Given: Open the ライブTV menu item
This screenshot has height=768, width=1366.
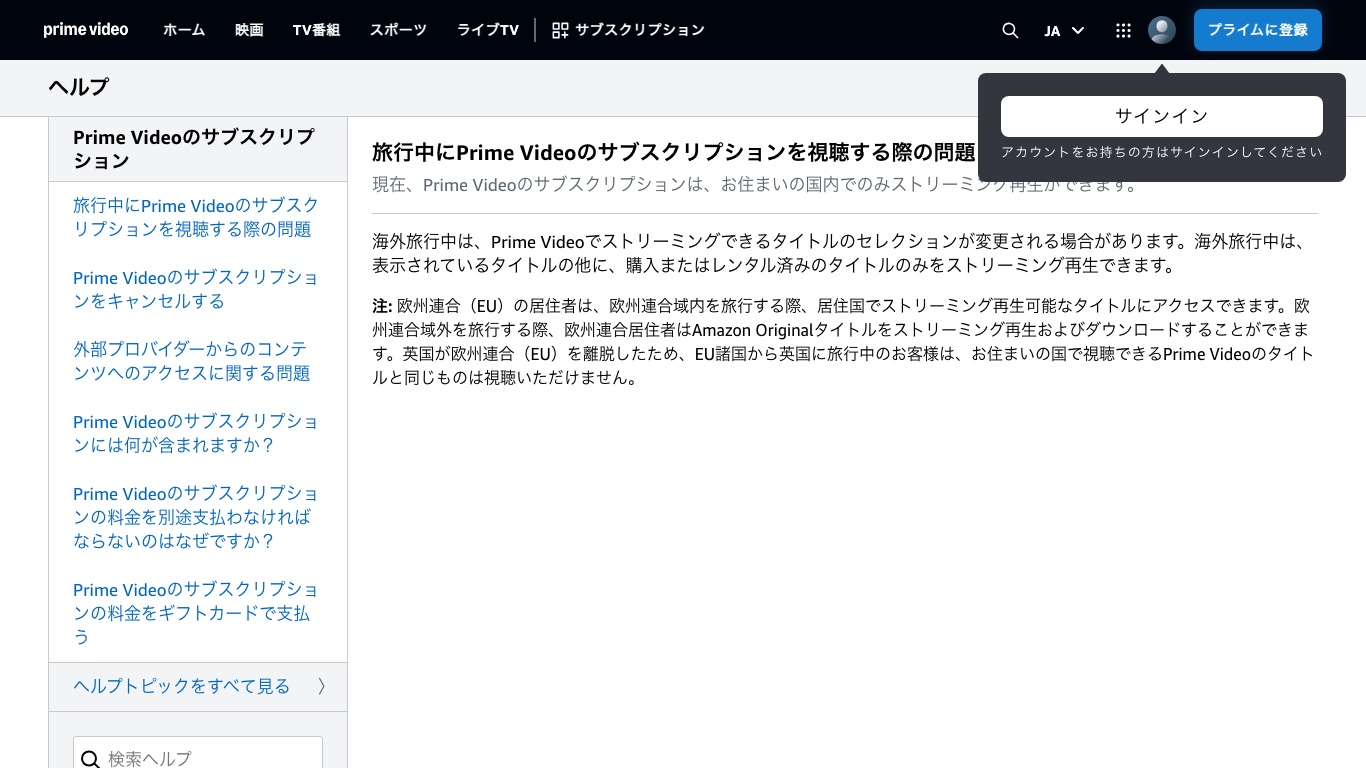Looking at the screenshot, I should (488, 30).
